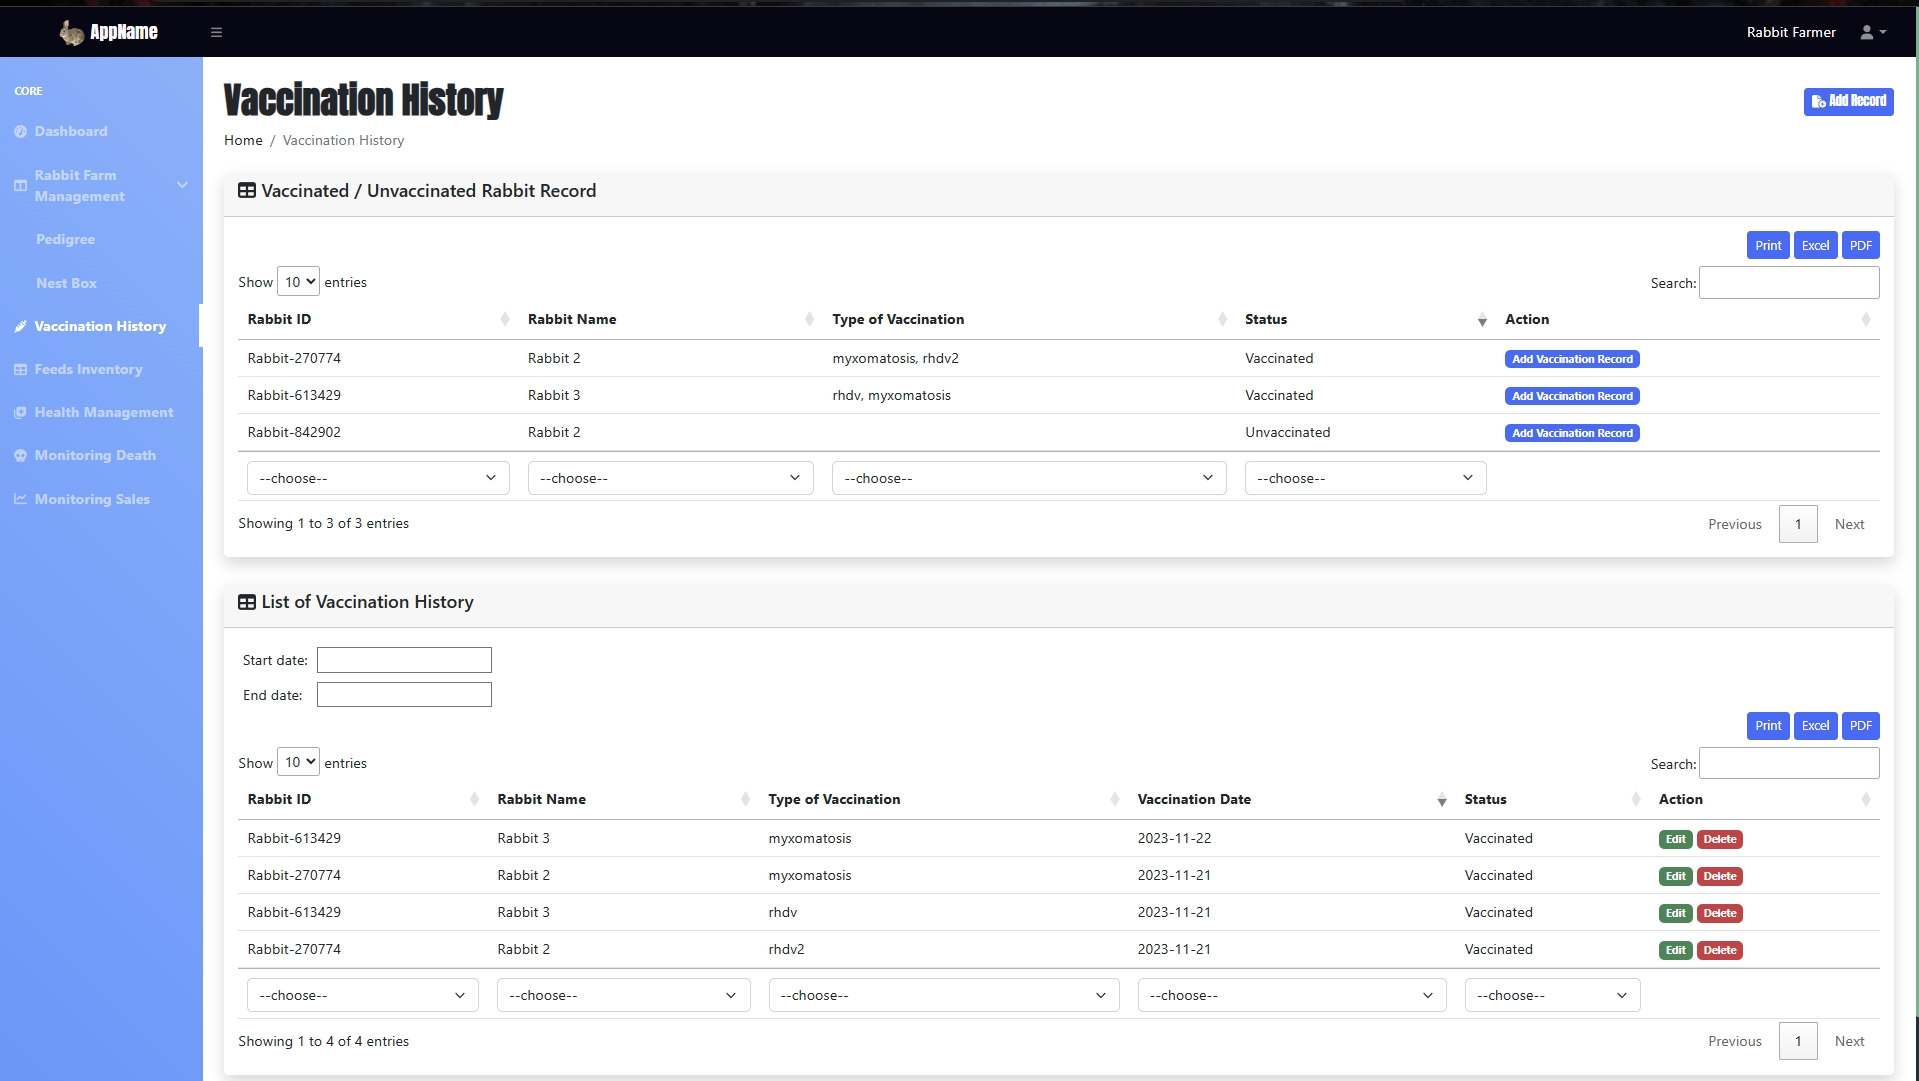Image resolution: width=1919 pixels, height=1081 pixels.
Task: Add Vaccination Record for Rabbit-842902
Action: point(1571,433)
